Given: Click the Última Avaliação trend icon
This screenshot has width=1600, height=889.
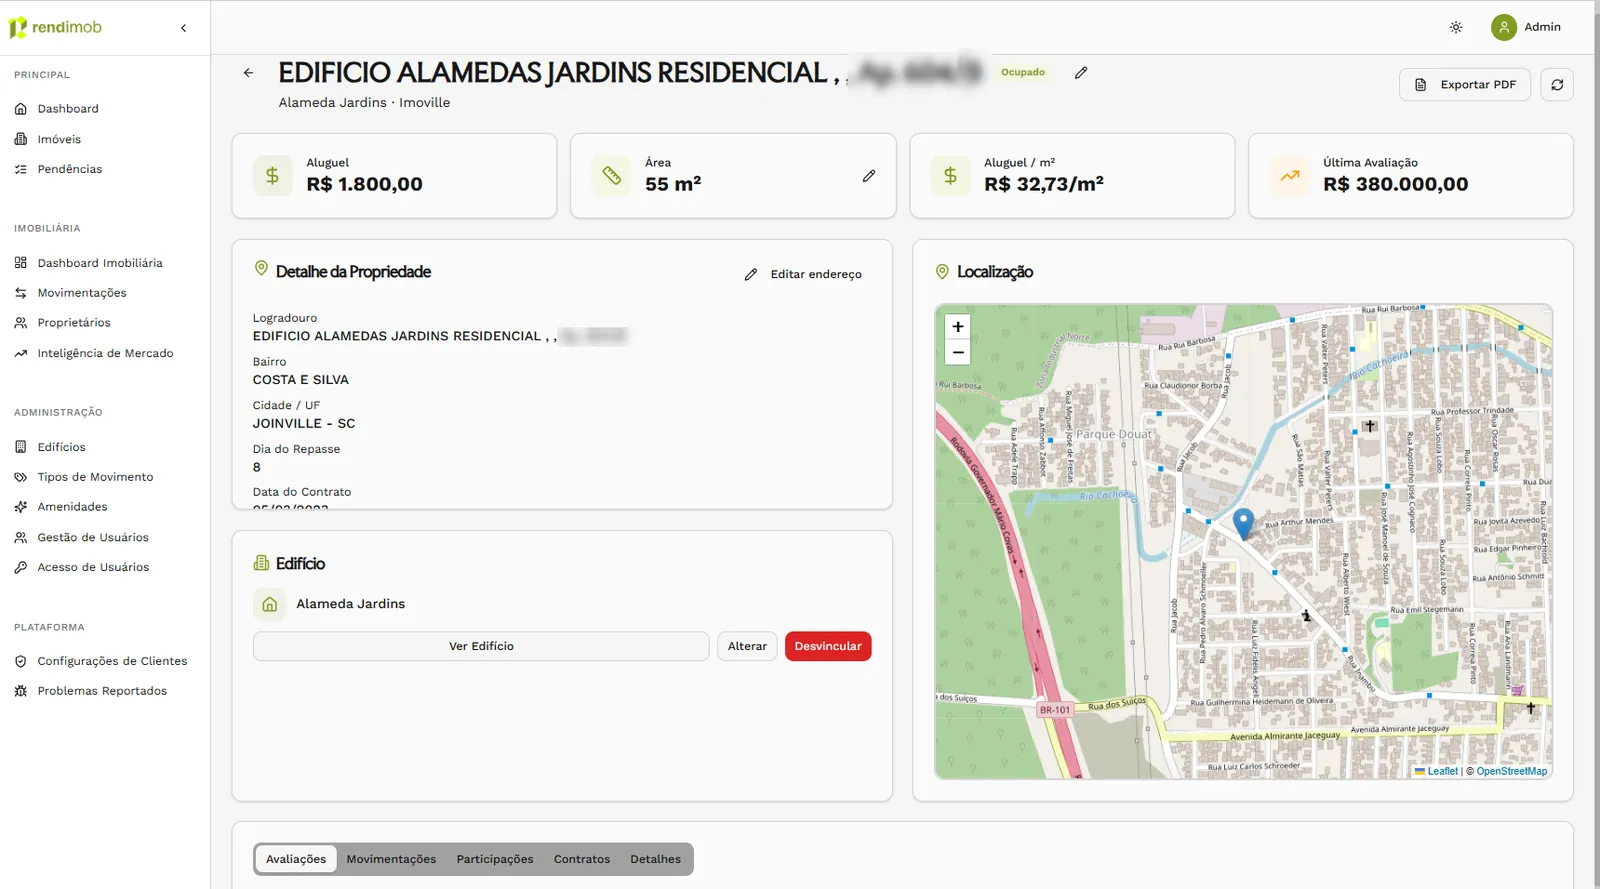Looking at the screenshot, I should (1290, 176).
